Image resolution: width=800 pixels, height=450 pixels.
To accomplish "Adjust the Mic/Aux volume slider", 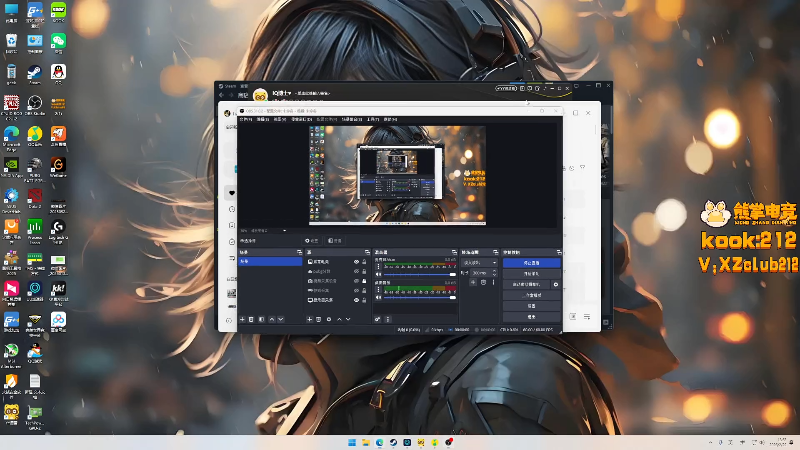I will click(x=420, y=274).
